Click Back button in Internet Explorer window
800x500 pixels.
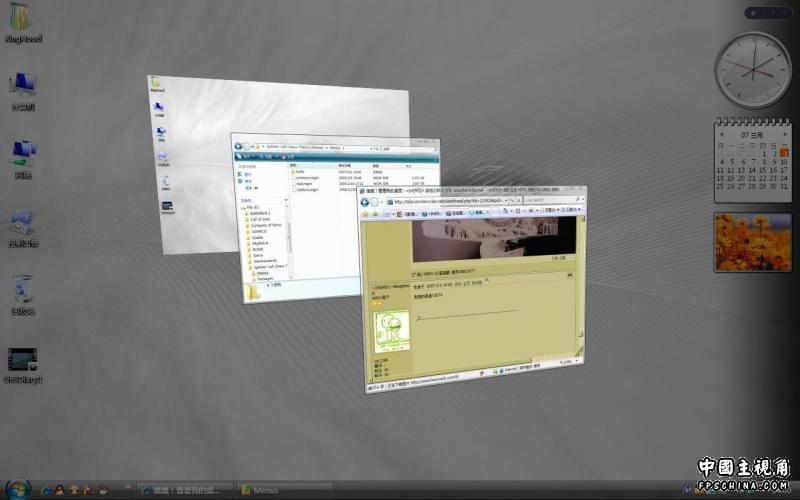[365, 203]
